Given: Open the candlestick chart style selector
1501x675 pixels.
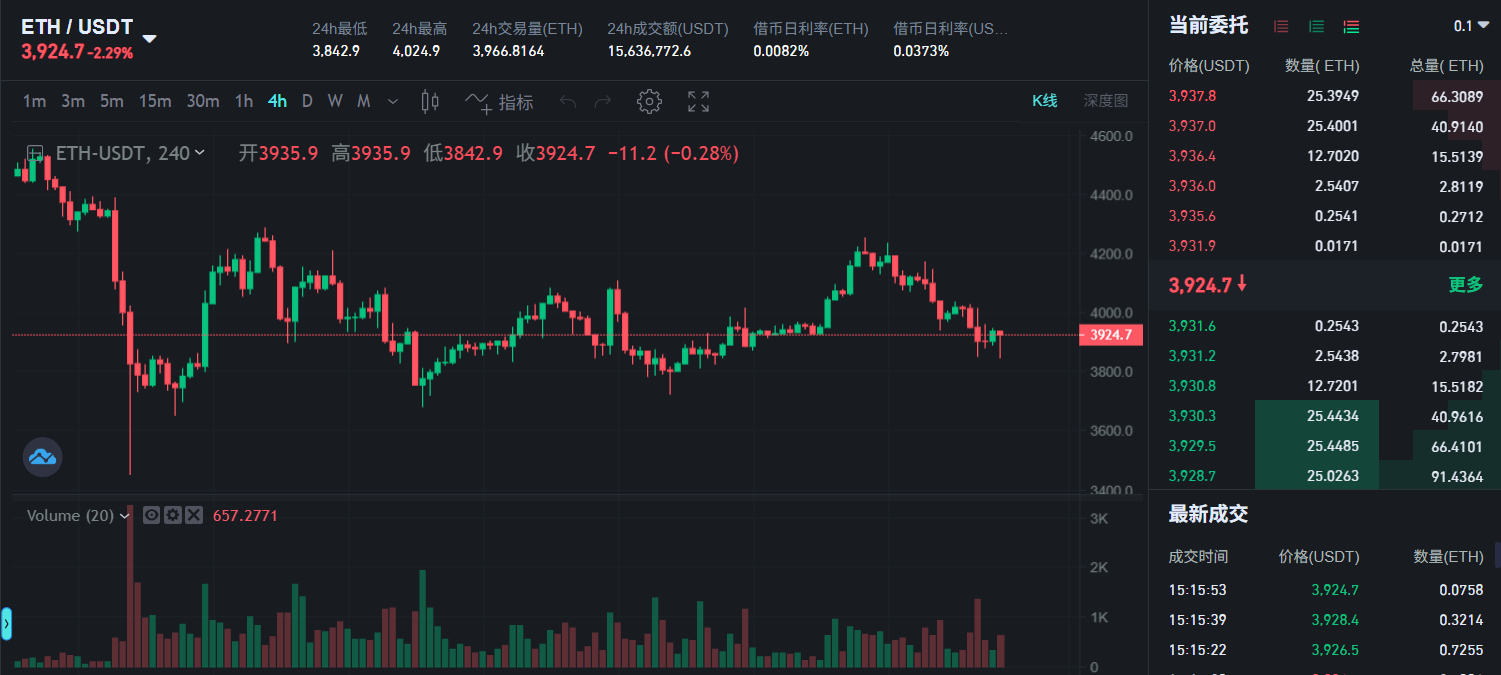Looking at the screenshot, I should coord(431,101).
